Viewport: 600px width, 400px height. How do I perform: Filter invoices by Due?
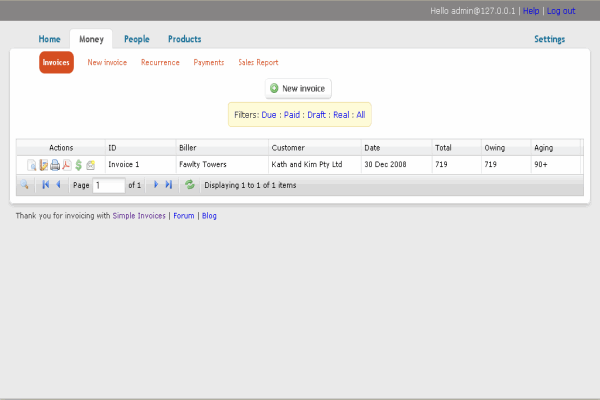click(x=269, y=115)
